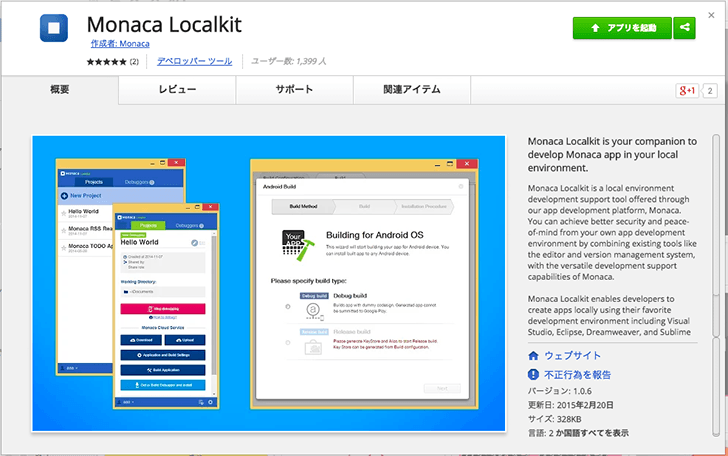
Task: Click Build Method step in screenshot
Action: tap(303, 207)
